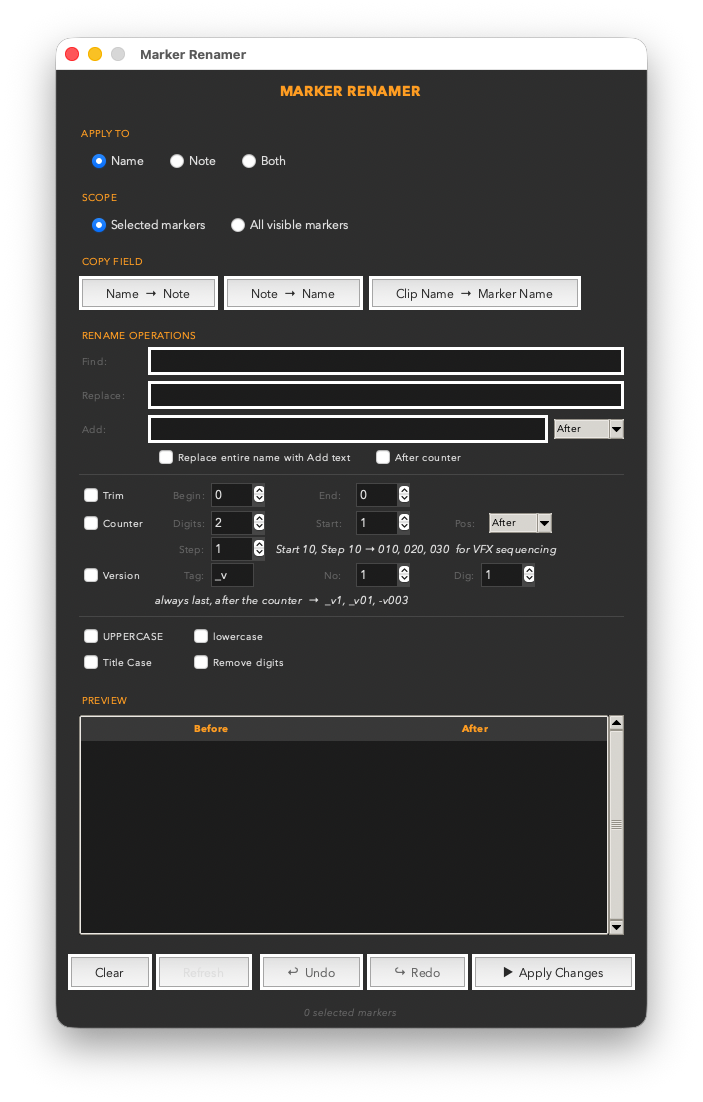Adjust the Version Dig stepper
703x1102 pixels.
coord(529,575)
